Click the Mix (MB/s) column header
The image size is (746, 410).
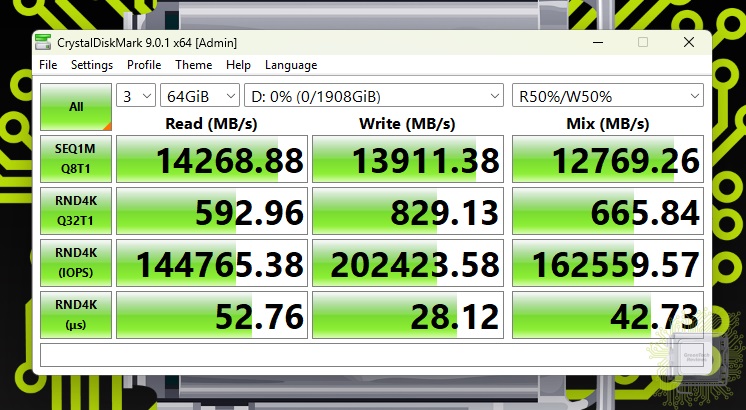[x=608, y=124]
